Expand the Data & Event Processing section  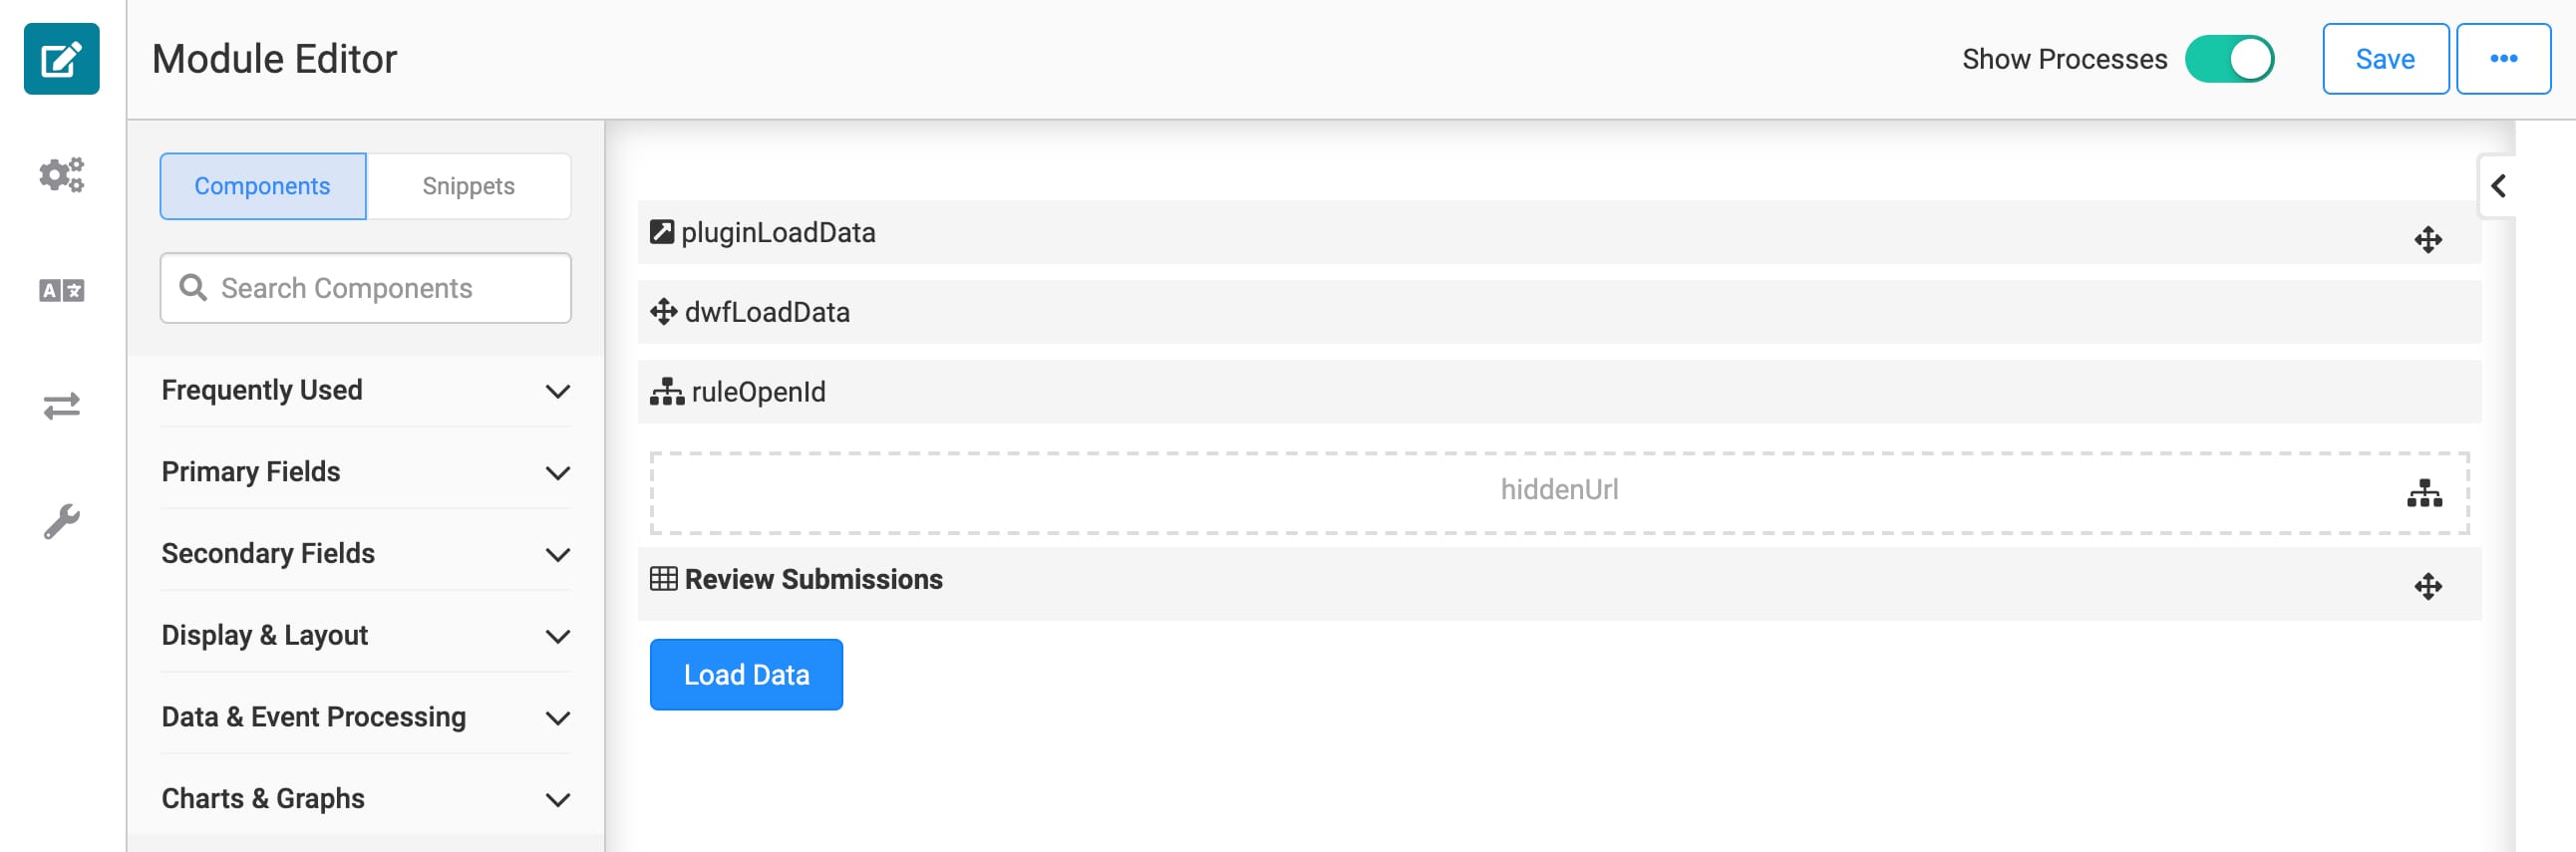pyautogui.click(x=366, y=717)
